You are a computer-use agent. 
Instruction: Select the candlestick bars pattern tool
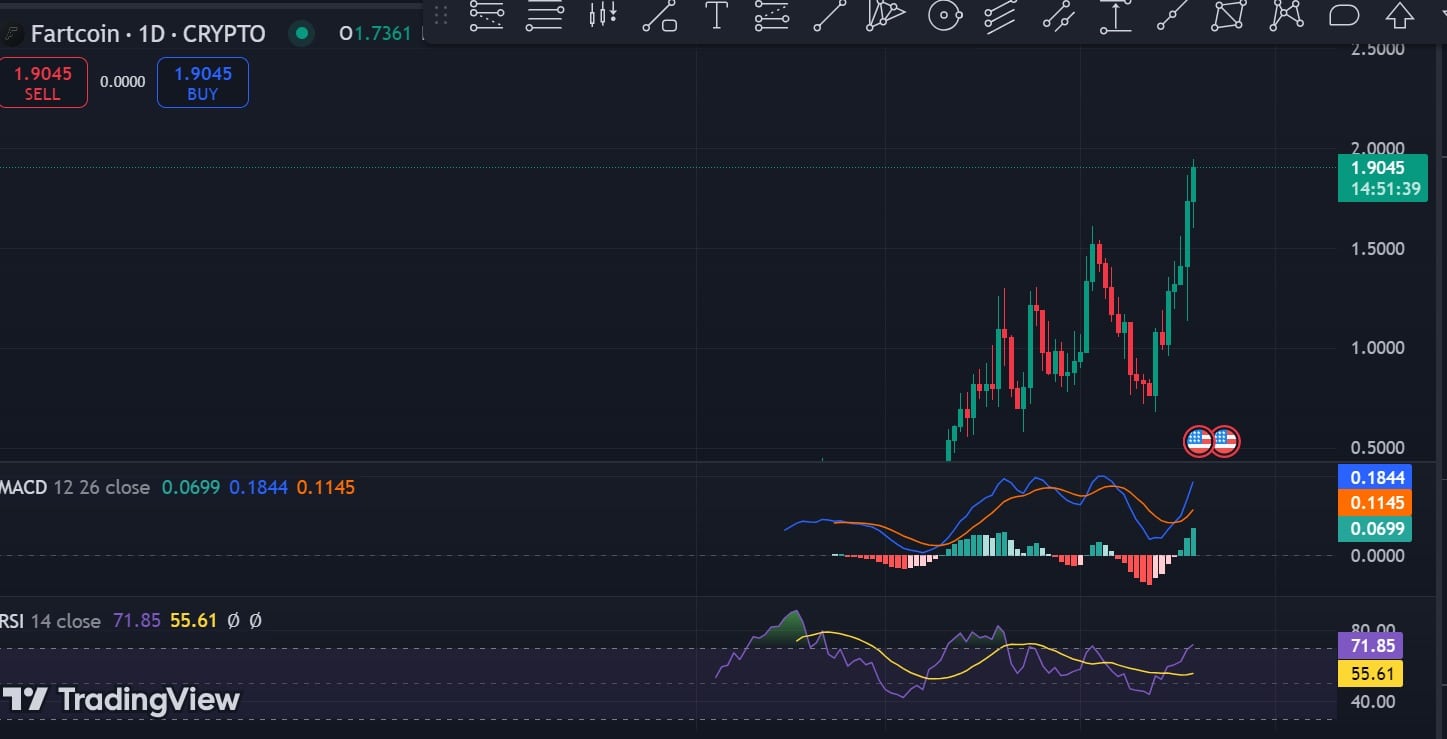[602, 16]
